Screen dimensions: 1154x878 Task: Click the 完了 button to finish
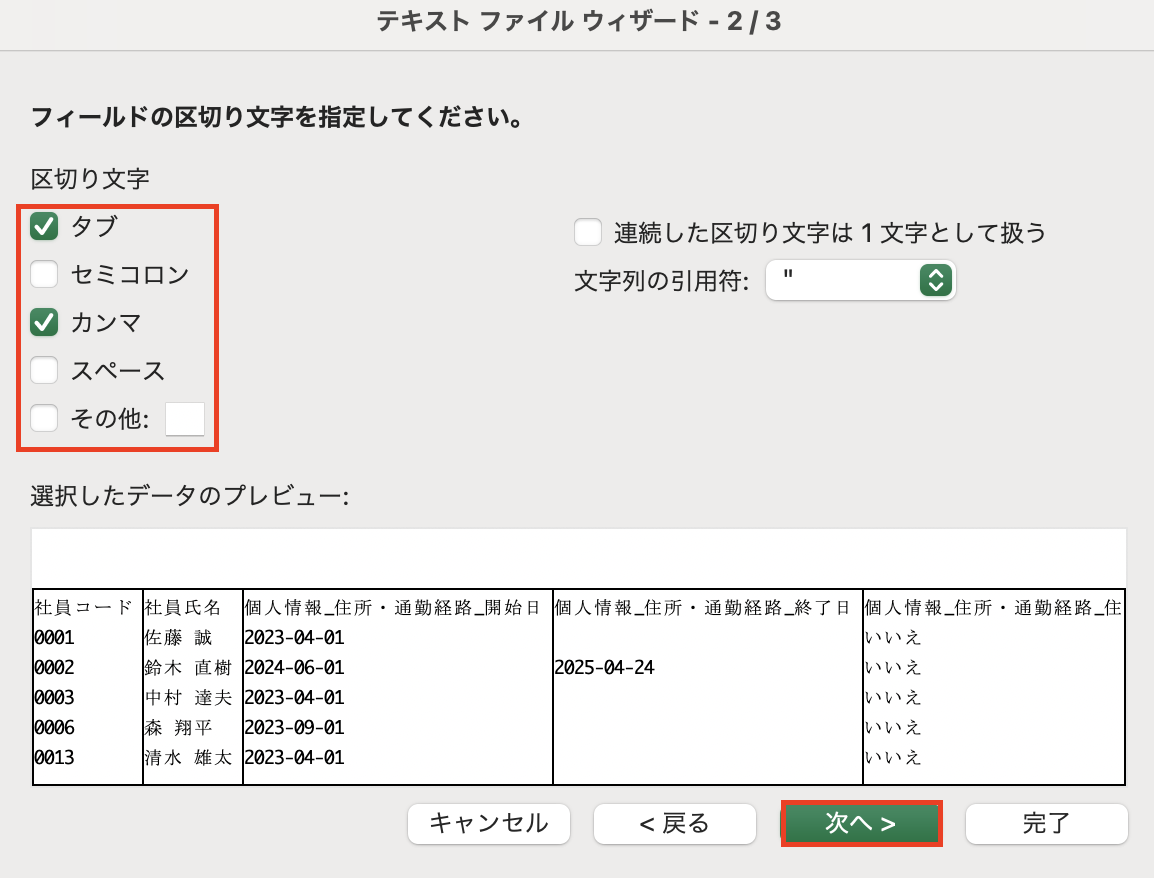coord(1046,824)
